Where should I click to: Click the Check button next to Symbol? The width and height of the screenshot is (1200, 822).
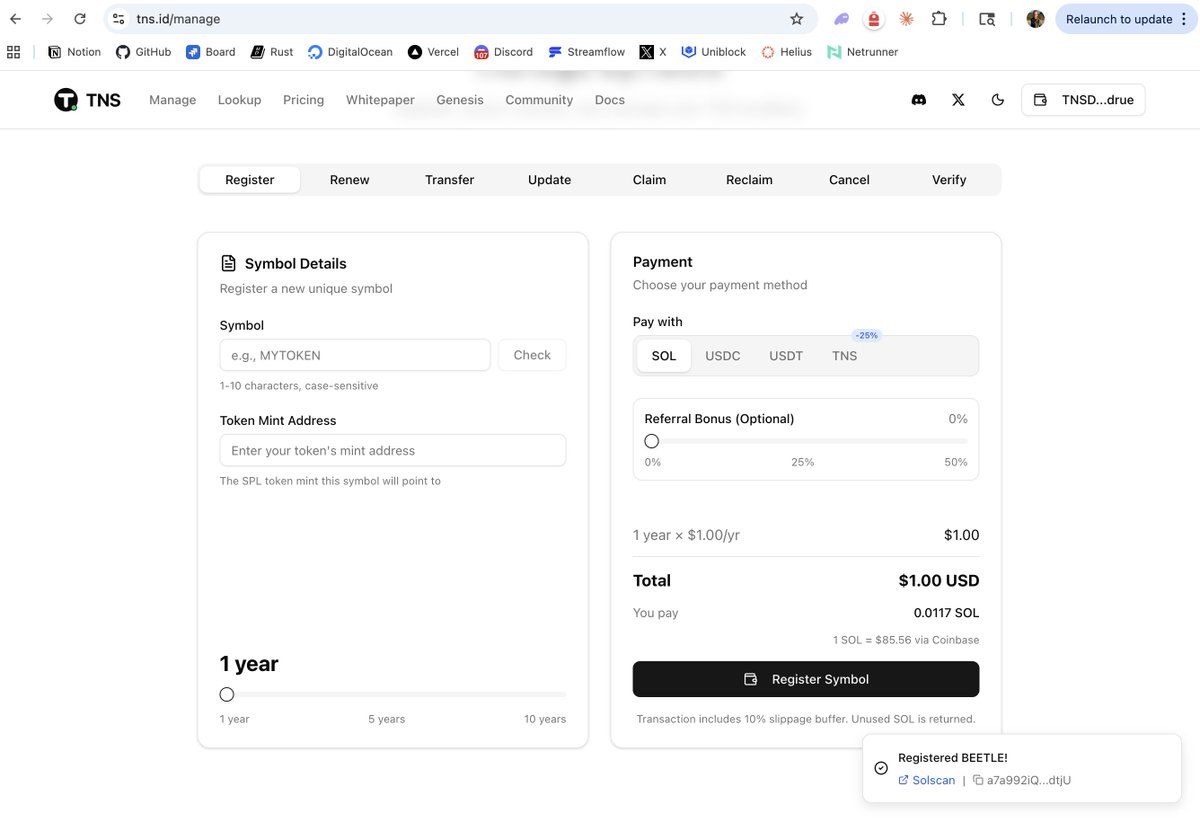coord(531,355)
